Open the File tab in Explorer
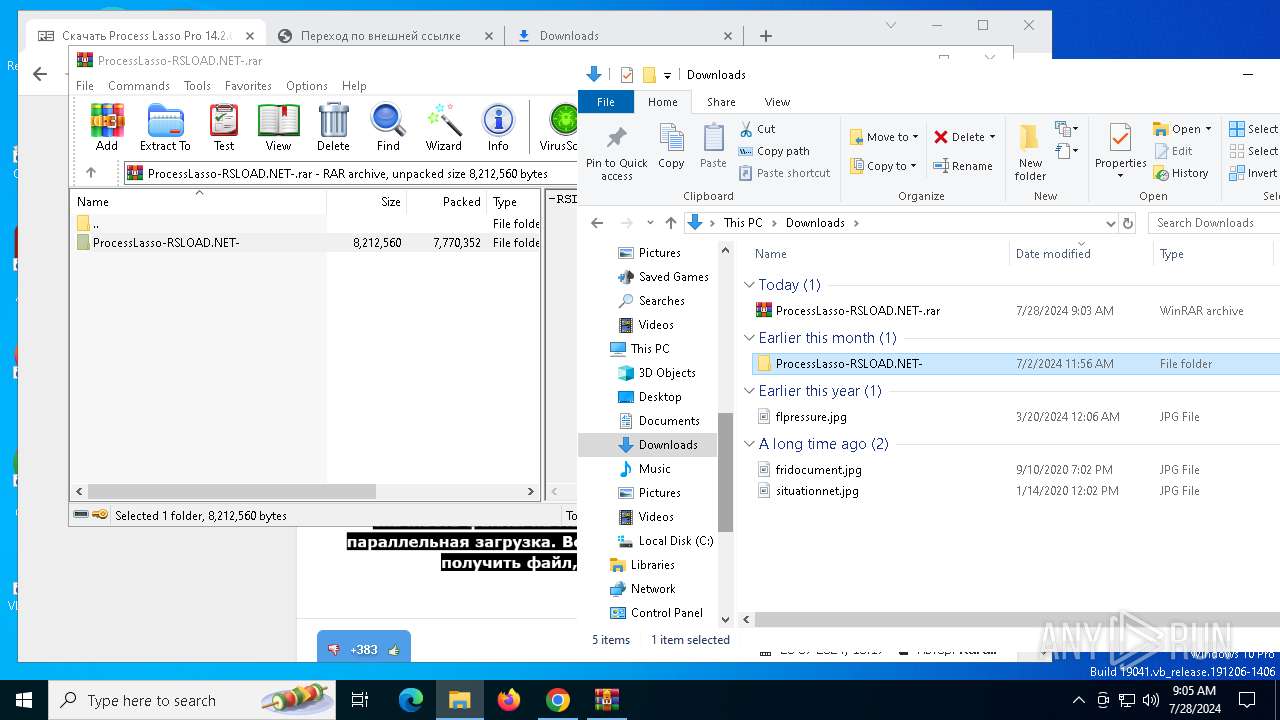This screenshot has width=1280, height=720. pyautogui.click(x=606, y=102)
